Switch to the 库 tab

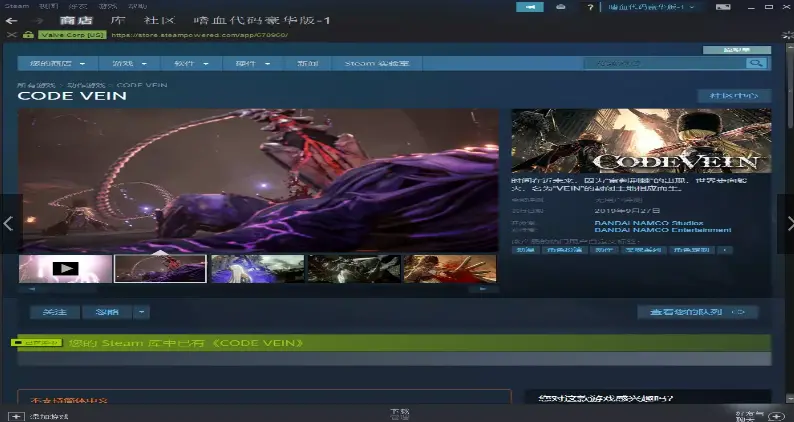click(118, 20)
